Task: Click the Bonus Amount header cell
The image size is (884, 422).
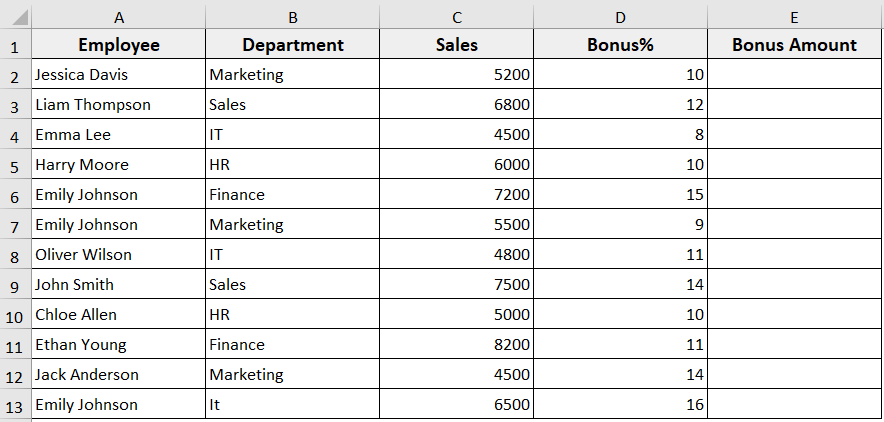Action: [794, 45]
